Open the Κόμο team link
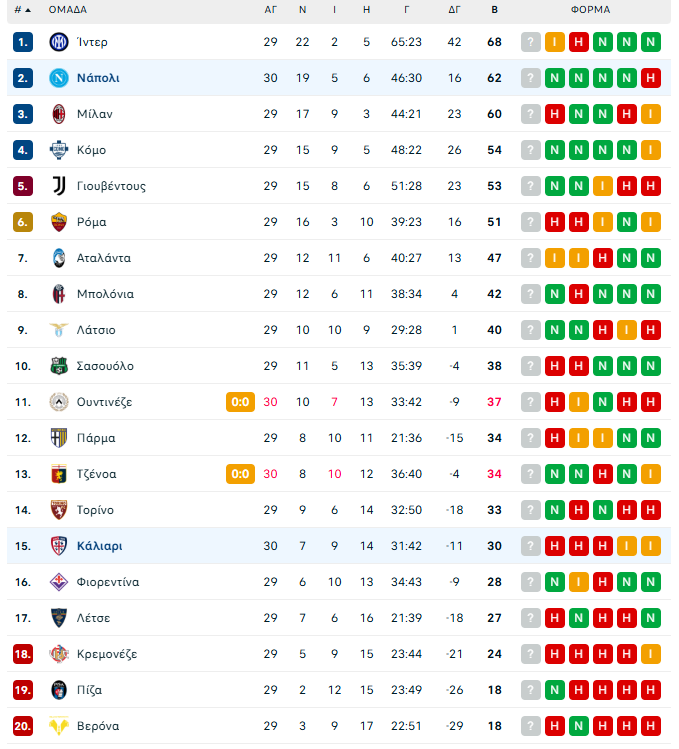The width and height of the screenshot is (679, 749). [x=91, y=150]
